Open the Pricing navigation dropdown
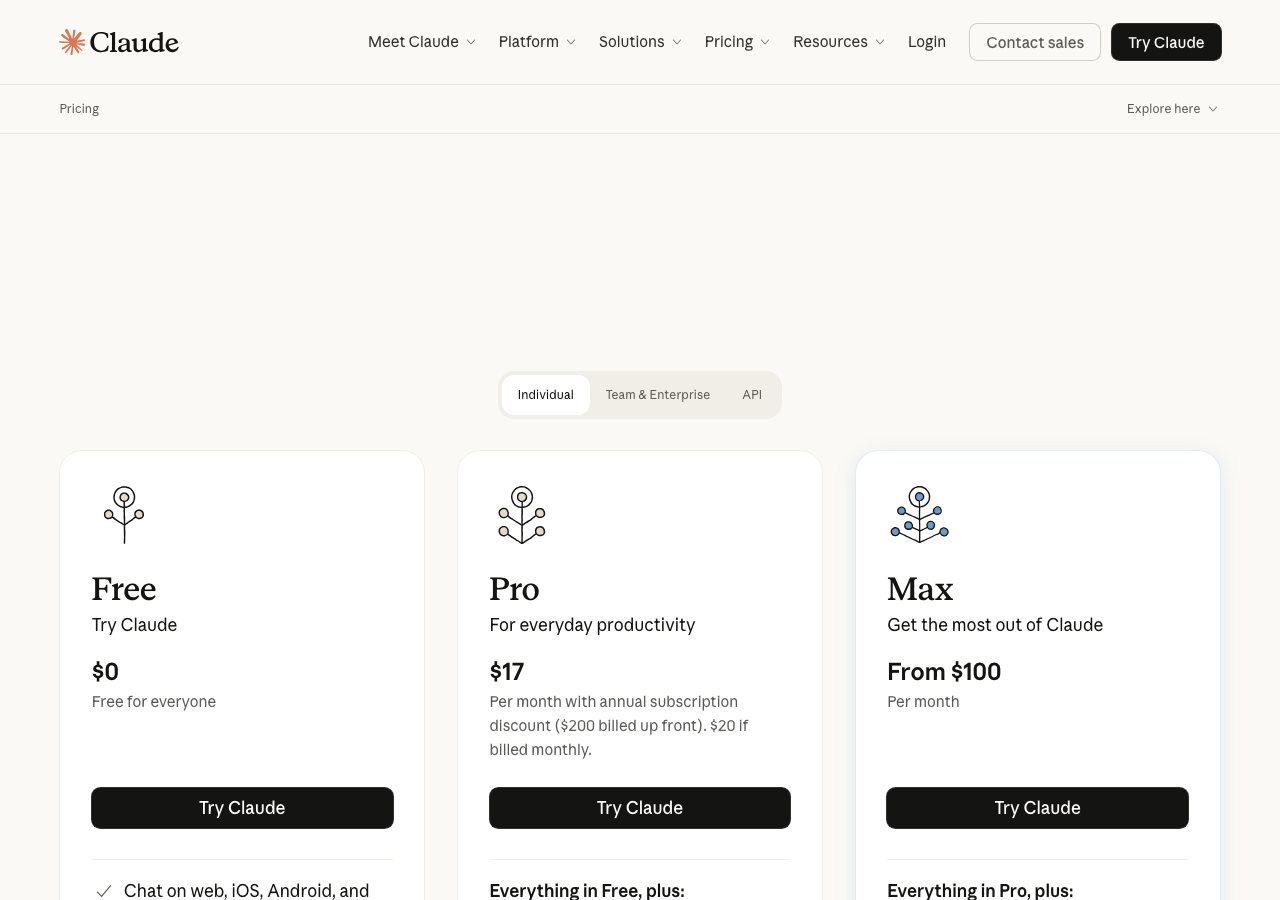 pyautogui.click(x=736, y=41)
